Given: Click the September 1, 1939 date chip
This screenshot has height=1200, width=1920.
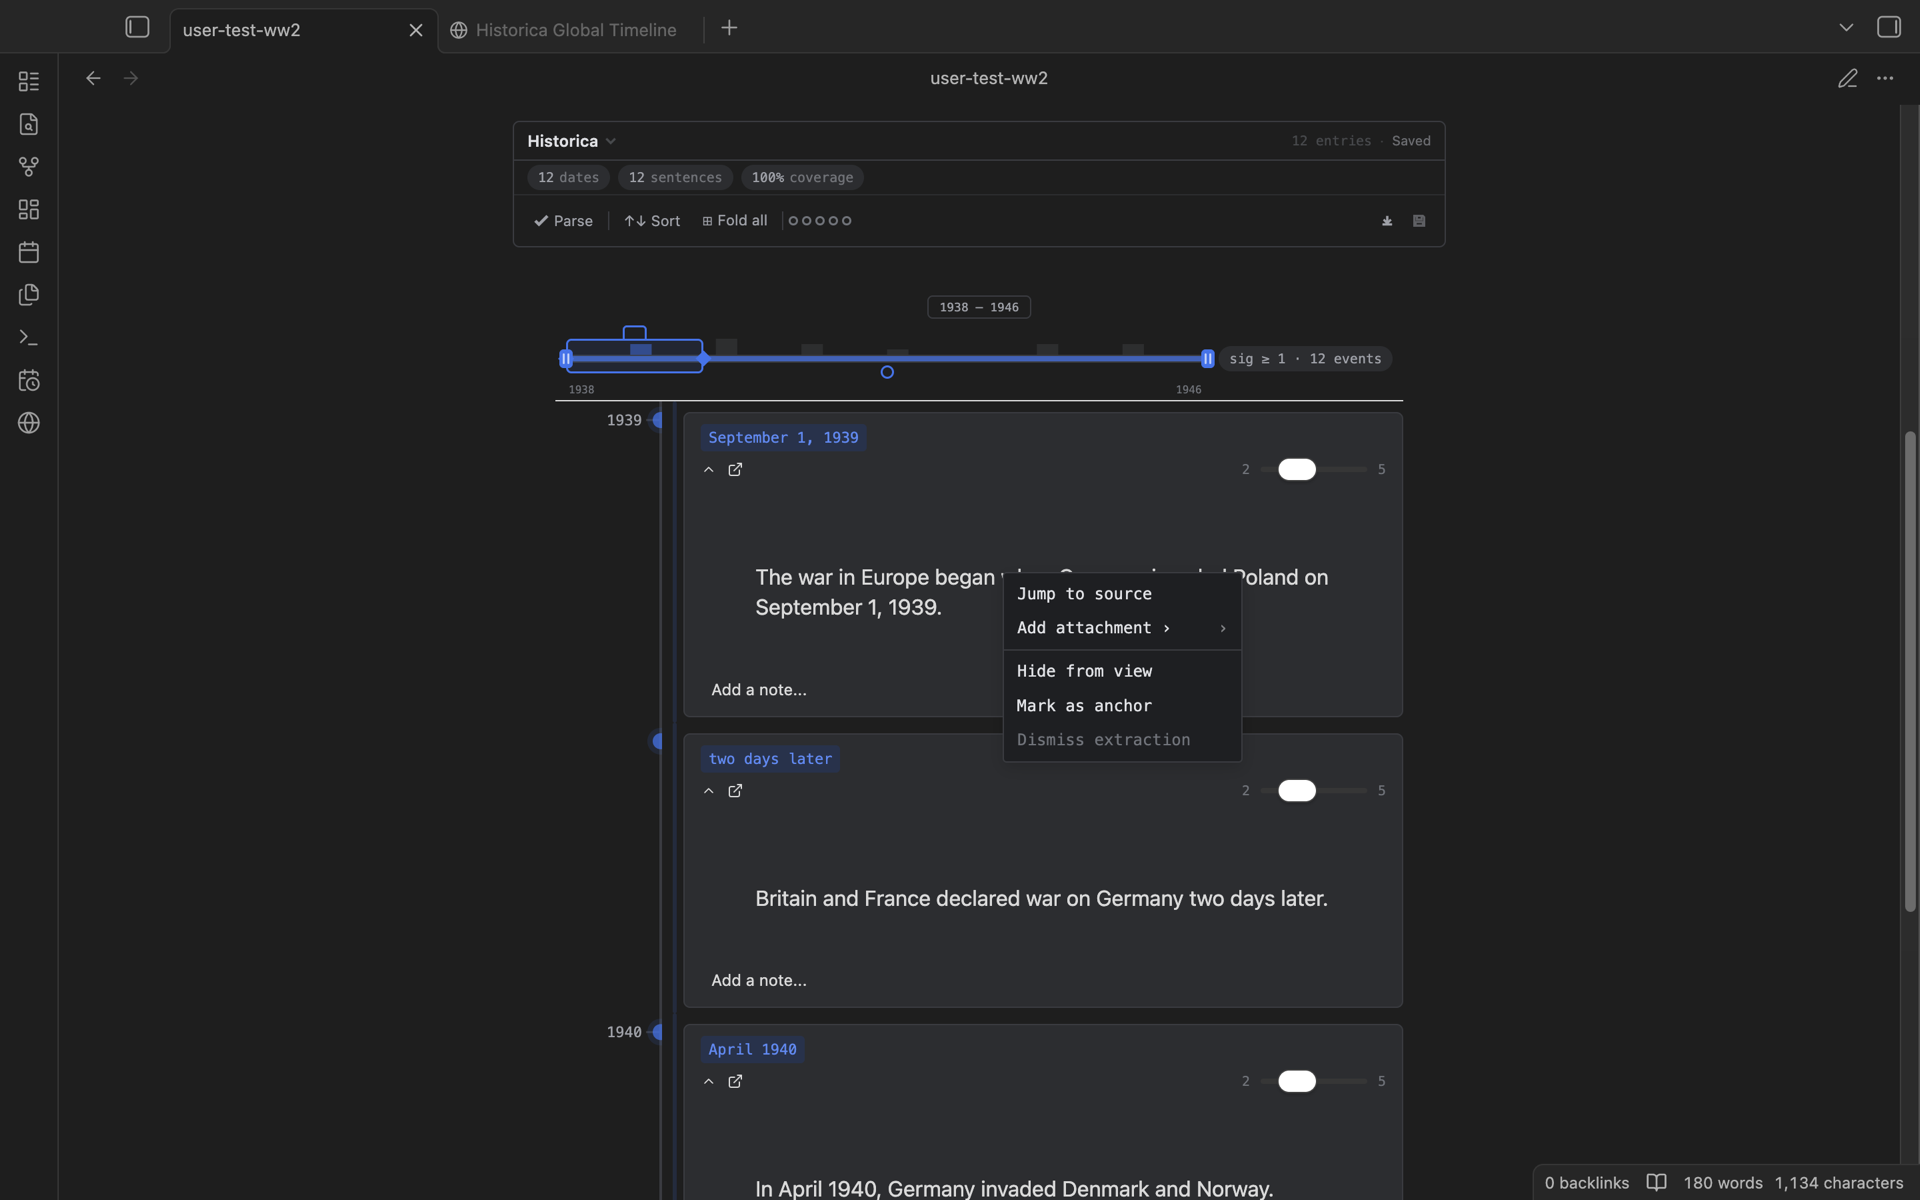Looking at the screenshot, I should (783, 438).
